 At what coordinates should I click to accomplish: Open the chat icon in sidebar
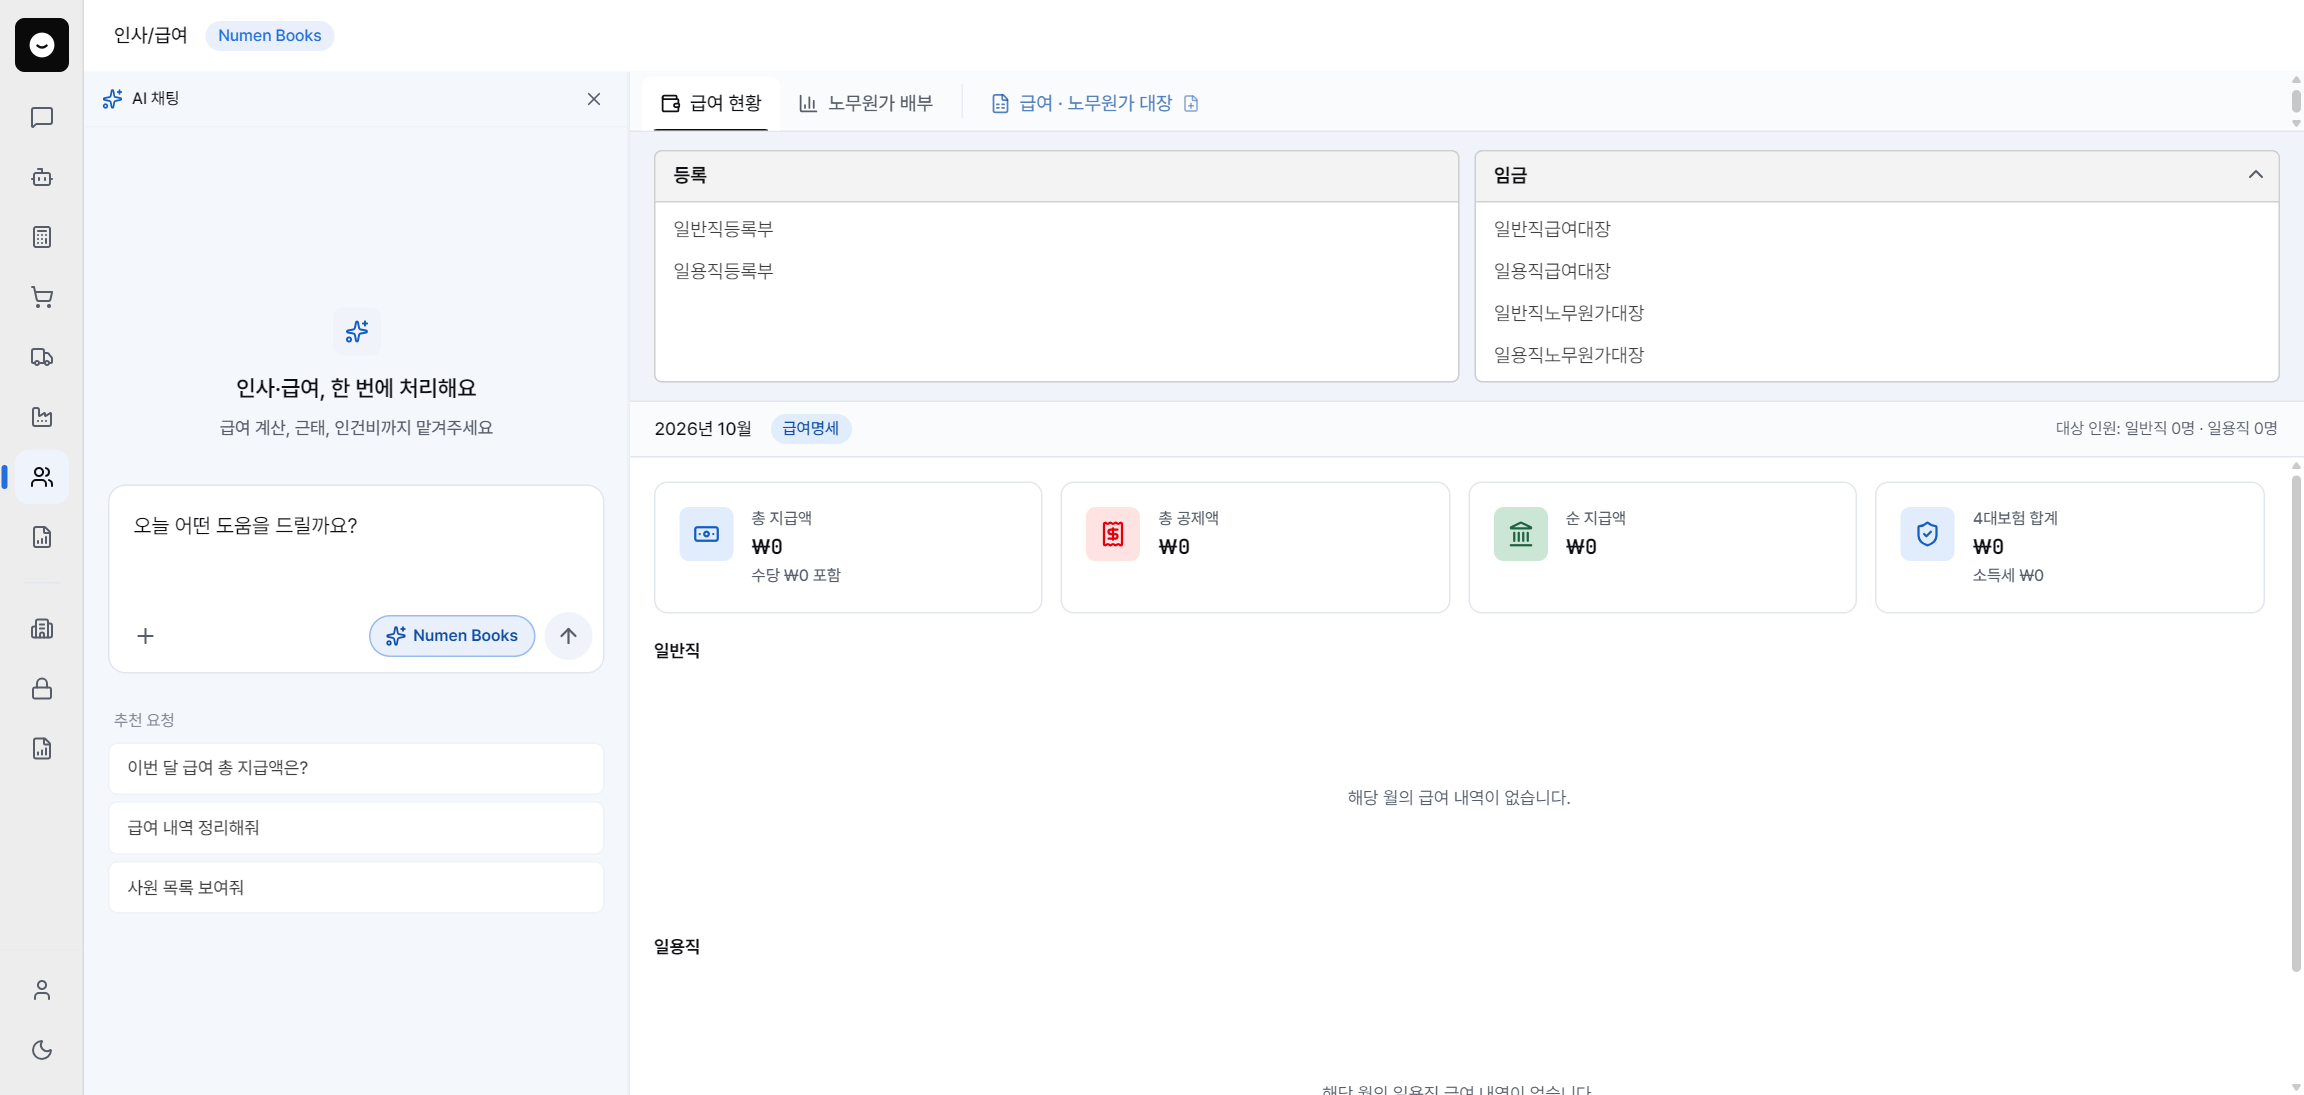42,117
